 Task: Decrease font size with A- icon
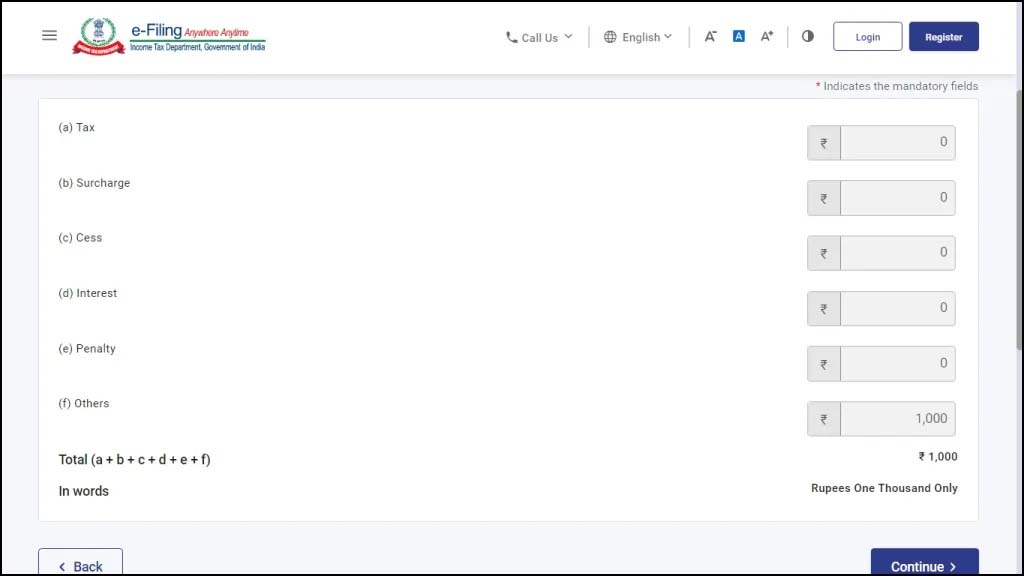[x=711, y=37]
